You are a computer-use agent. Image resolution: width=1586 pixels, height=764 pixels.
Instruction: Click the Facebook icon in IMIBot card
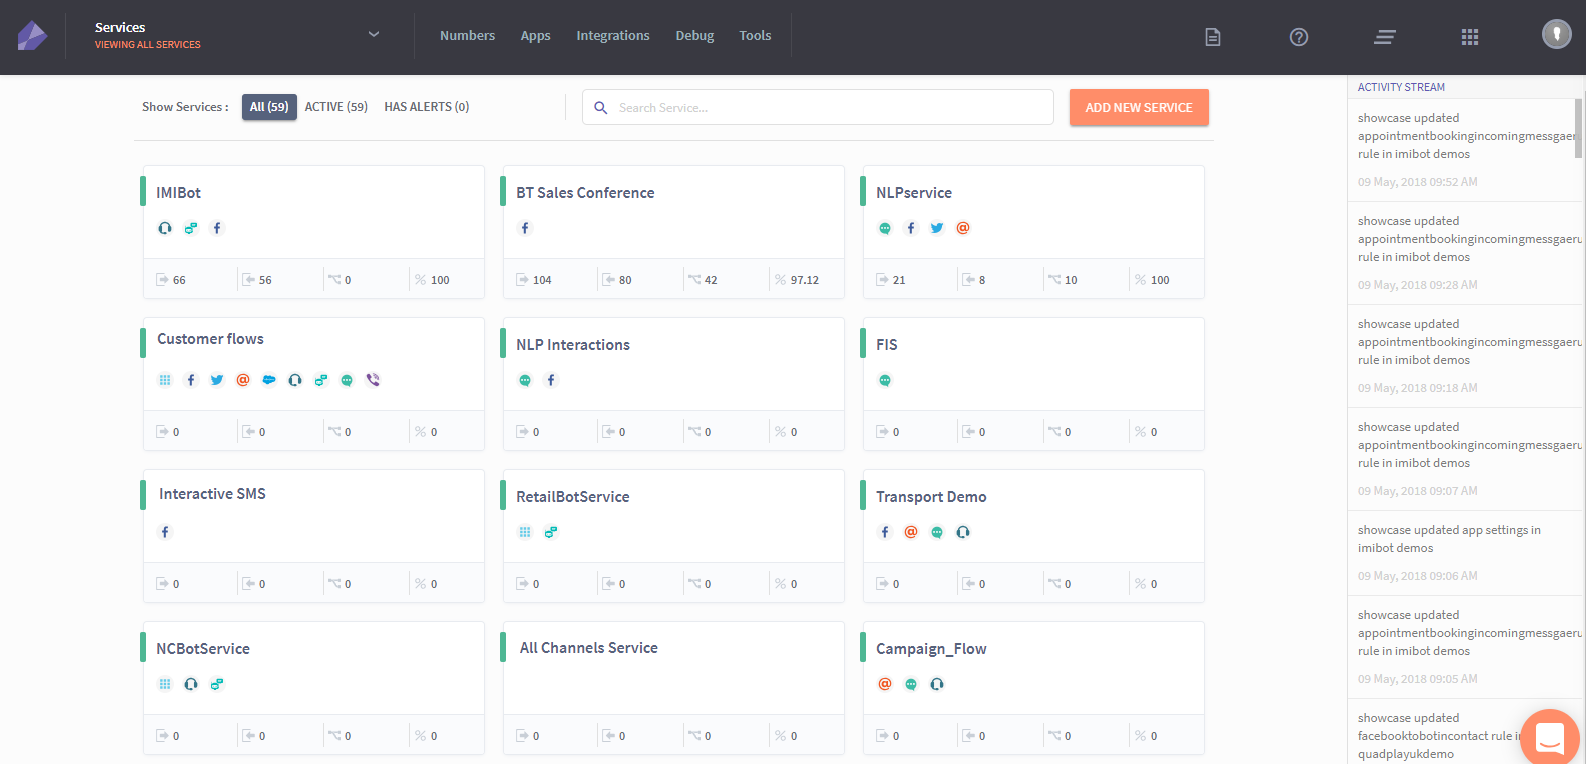pos(217,228)
